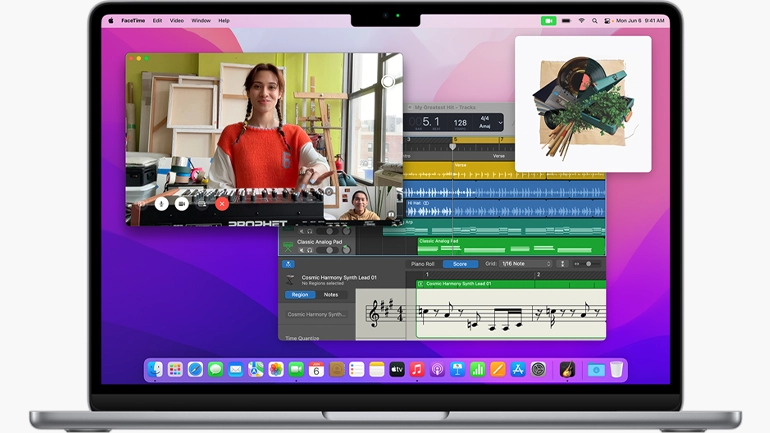Start screen sharing from FaceTime call controls

pos(202,204)
